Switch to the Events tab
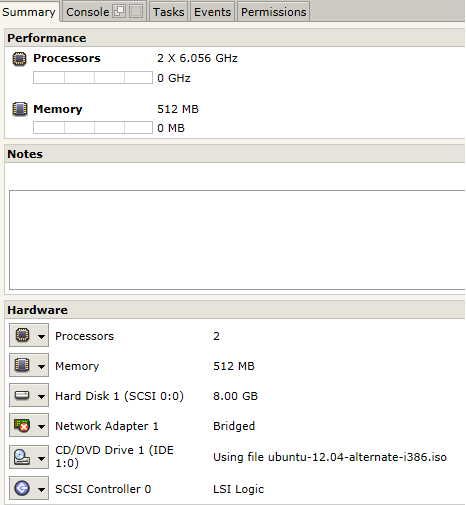Image resolution: width=466 pixels, height=505 pixels. (213, 12)
